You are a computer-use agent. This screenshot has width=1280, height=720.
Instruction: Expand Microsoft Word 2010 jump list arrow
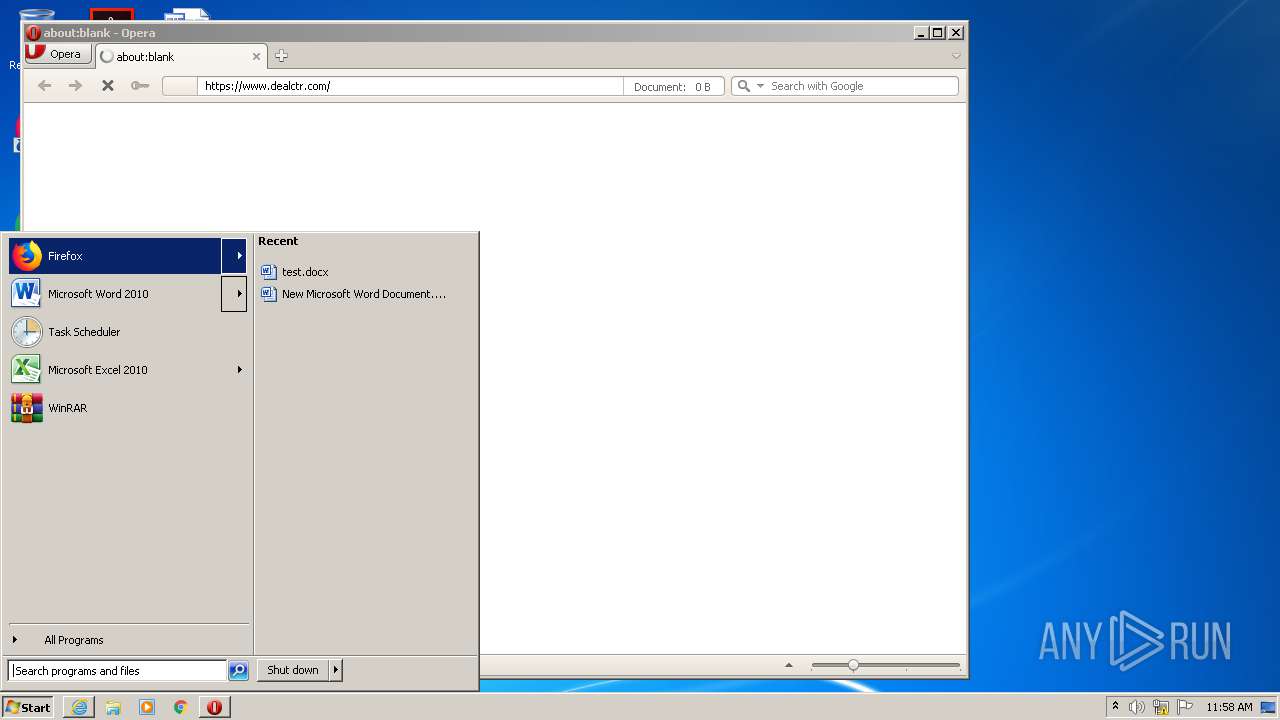coord(234,294)
